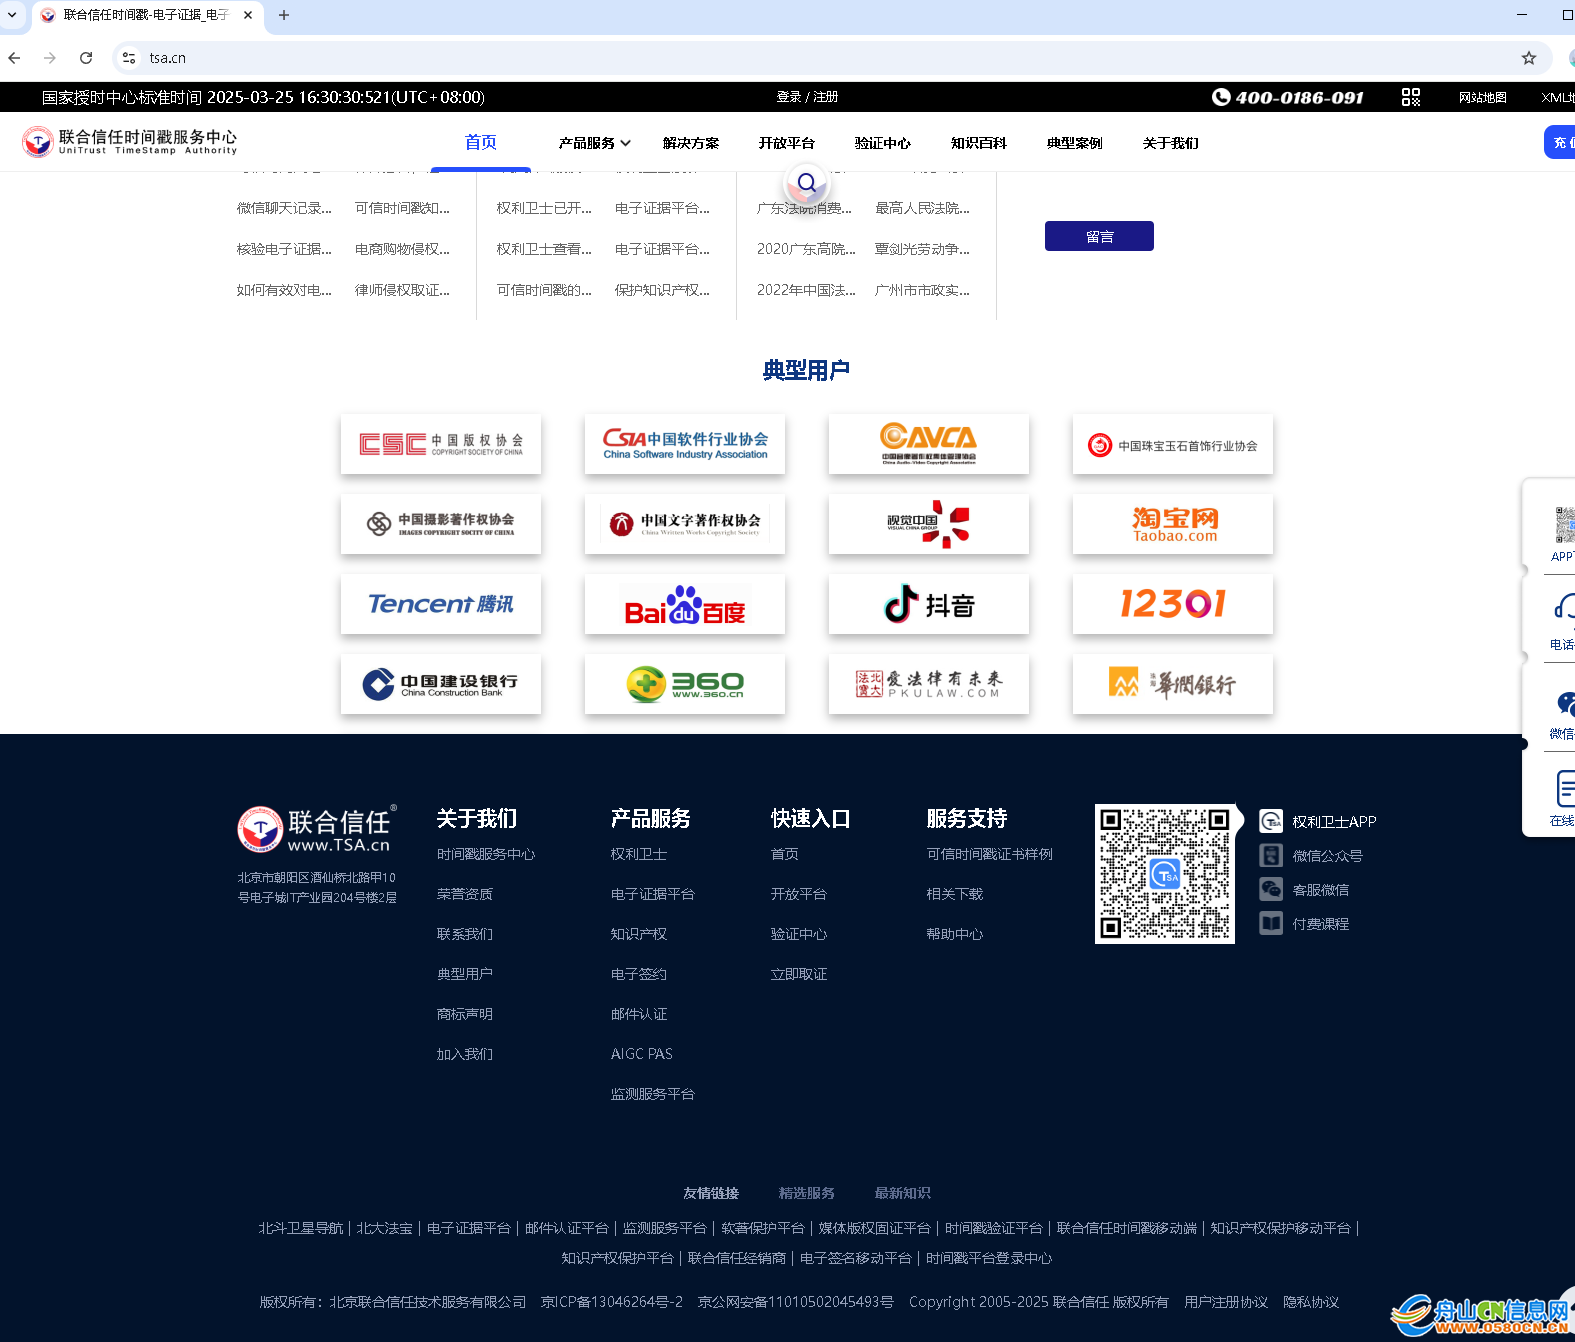Screen dimensions: 1575x1342
Task: Open the 关于我们 nav item
Action: pyautogui.click(x=1171, y=143)
